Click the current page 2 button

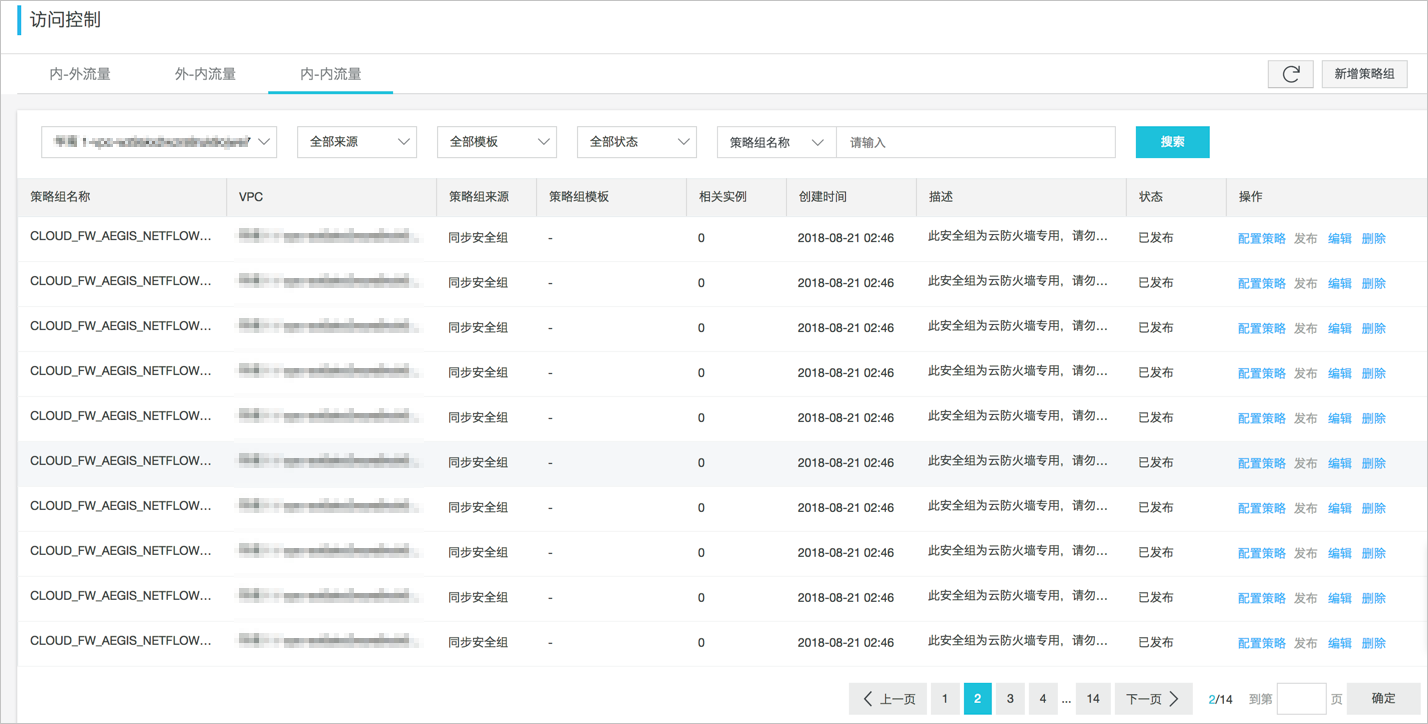(x=978, y=699)
